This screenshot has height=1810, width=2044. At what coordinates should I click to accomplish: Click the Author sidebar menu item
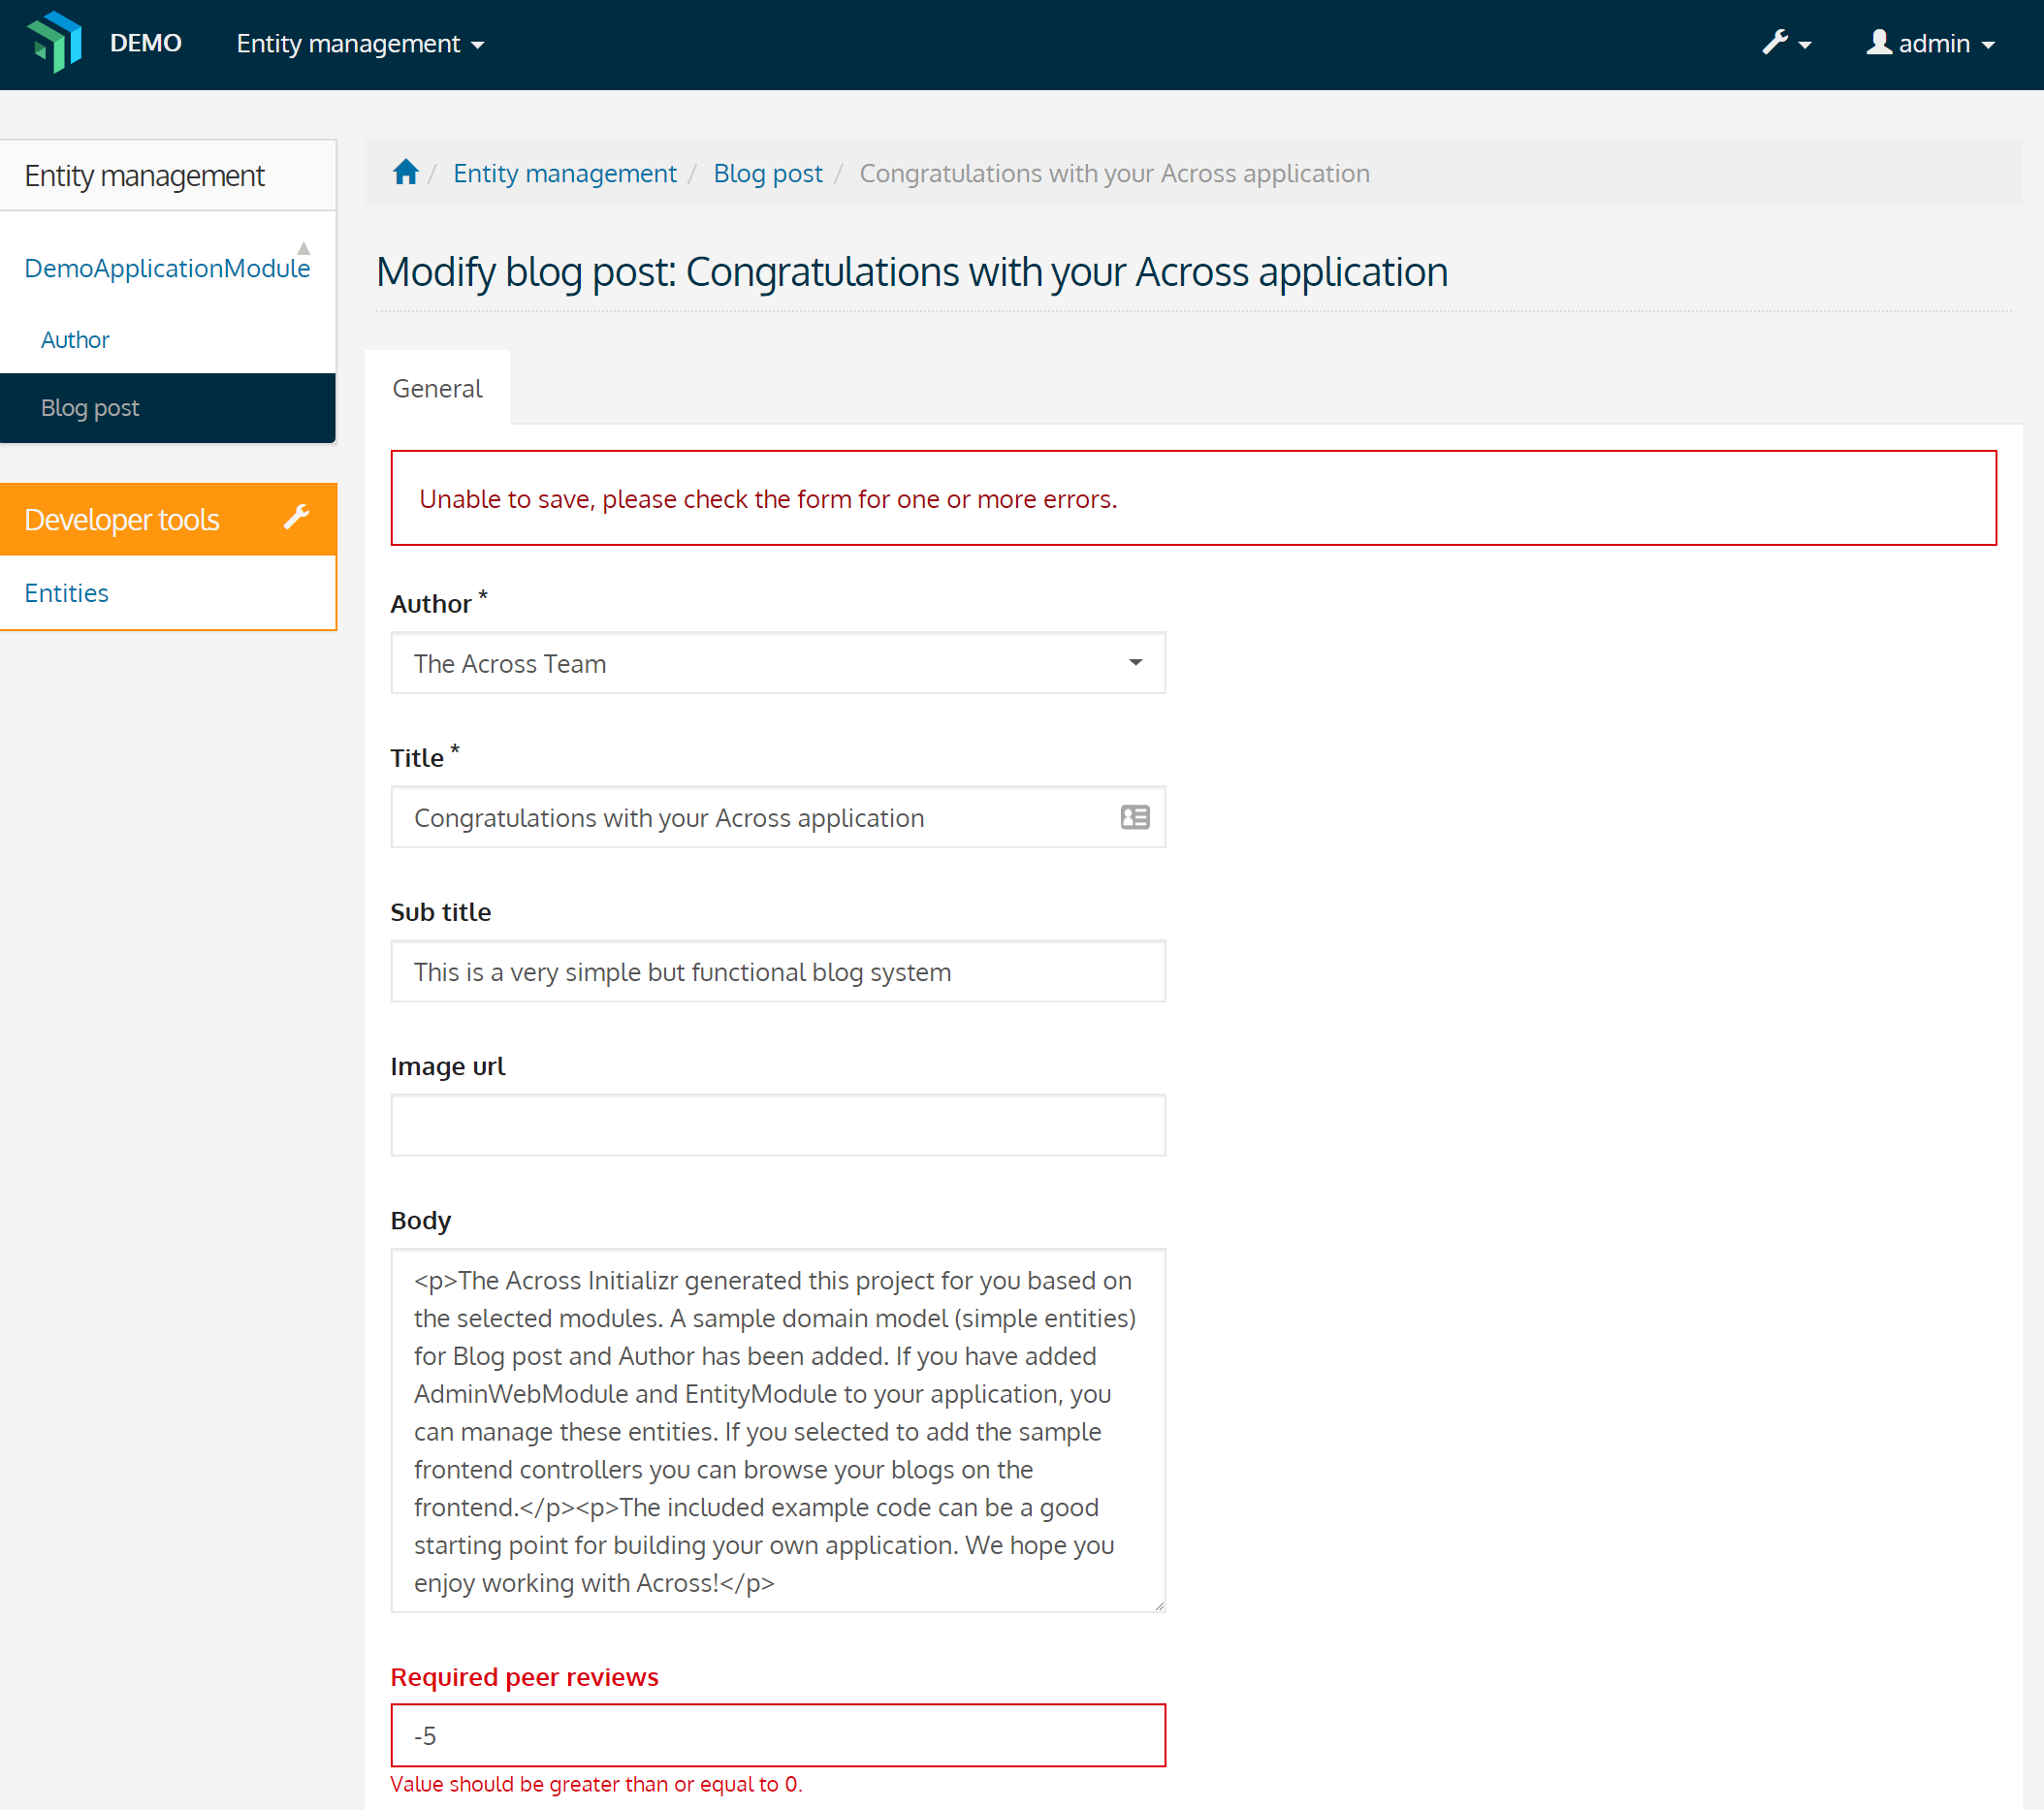[x=75, y=337]
